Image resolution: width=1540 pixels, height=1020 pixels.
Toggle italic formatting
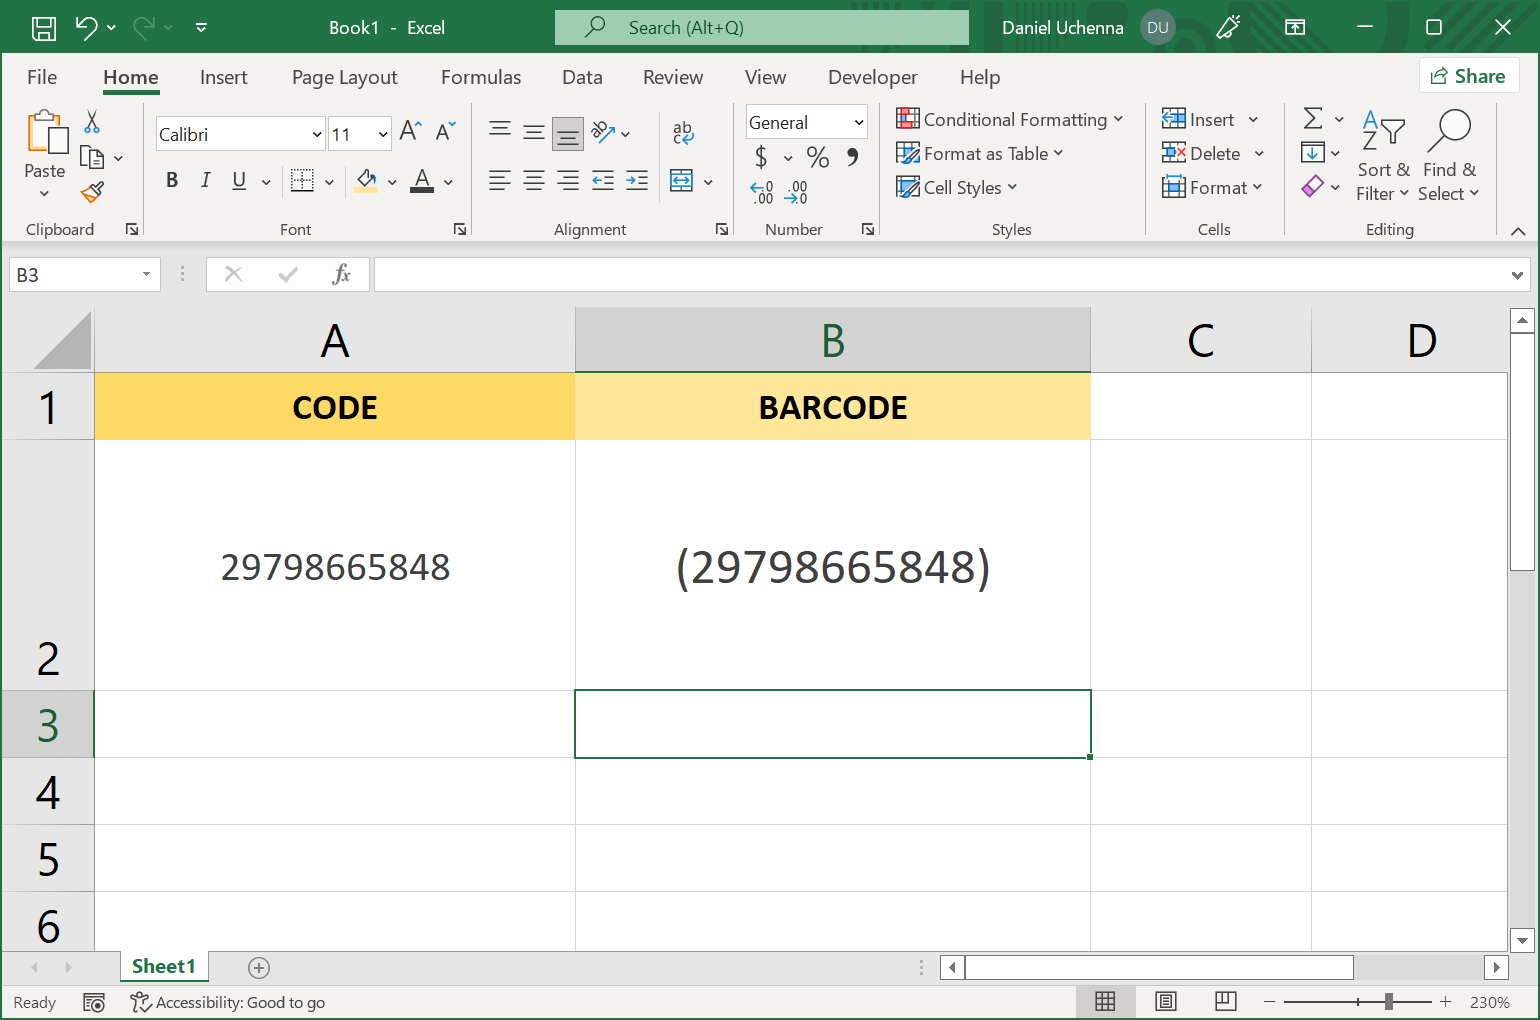[x=205, y=180]
